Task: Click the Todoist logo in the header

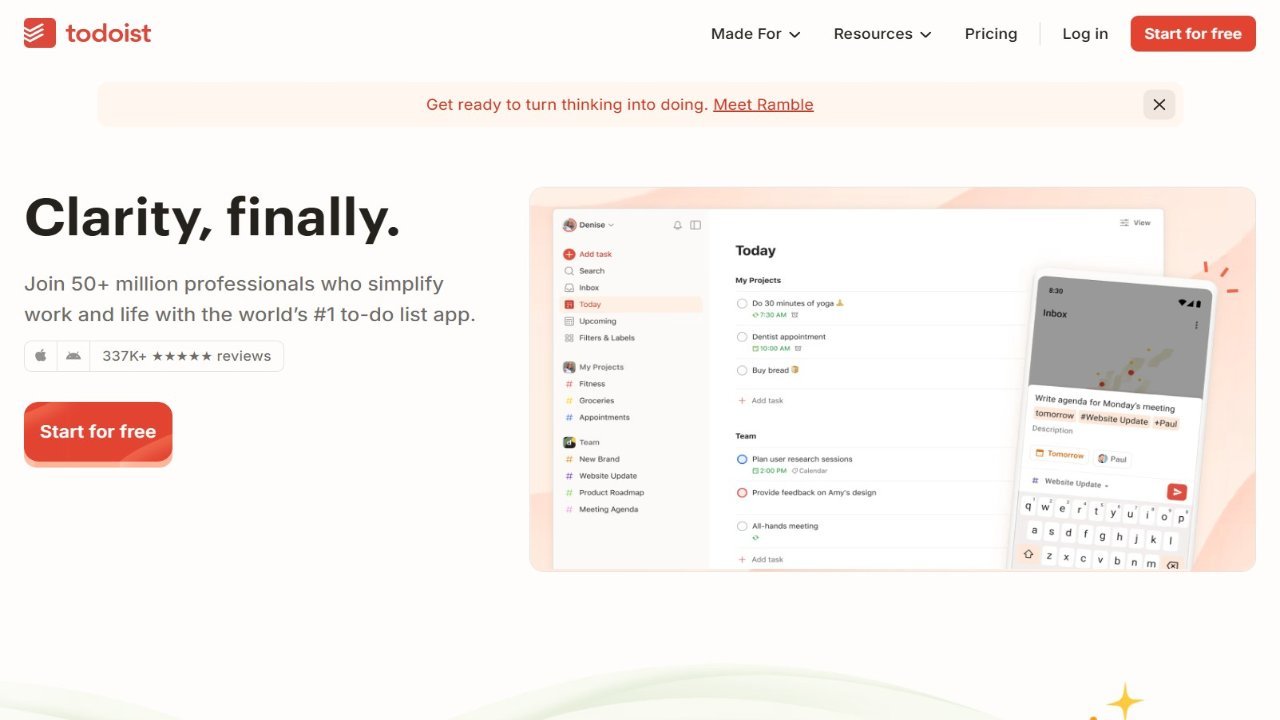Action: [88, 33]
